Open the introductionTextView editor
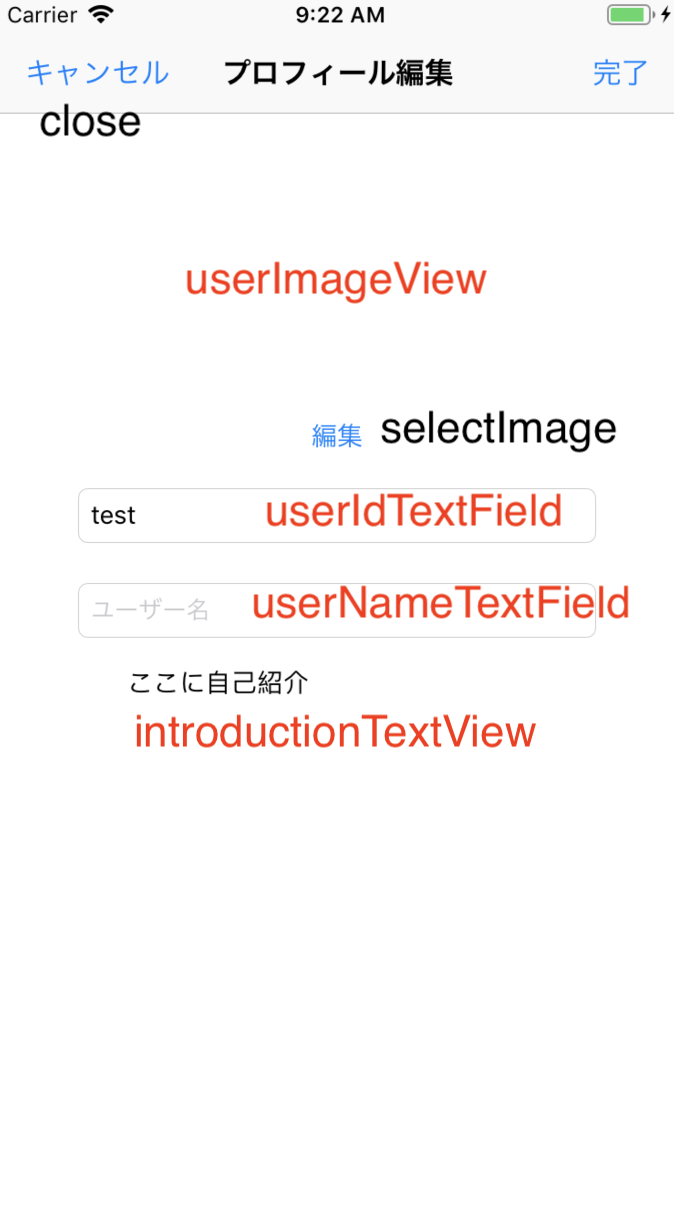This screenshot has width=674, height=1206. [x=334, y=731]
